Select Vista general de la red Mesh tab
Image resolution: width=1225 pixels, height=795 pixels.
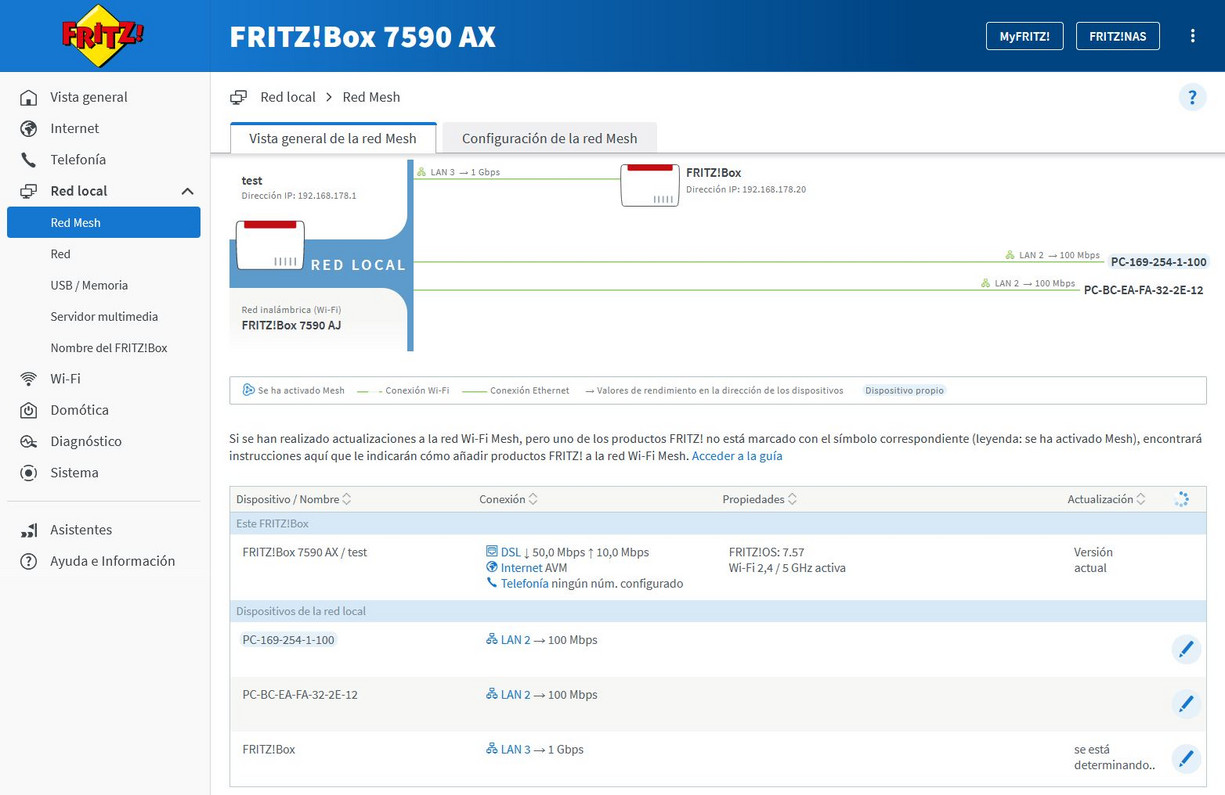[333, 138]
